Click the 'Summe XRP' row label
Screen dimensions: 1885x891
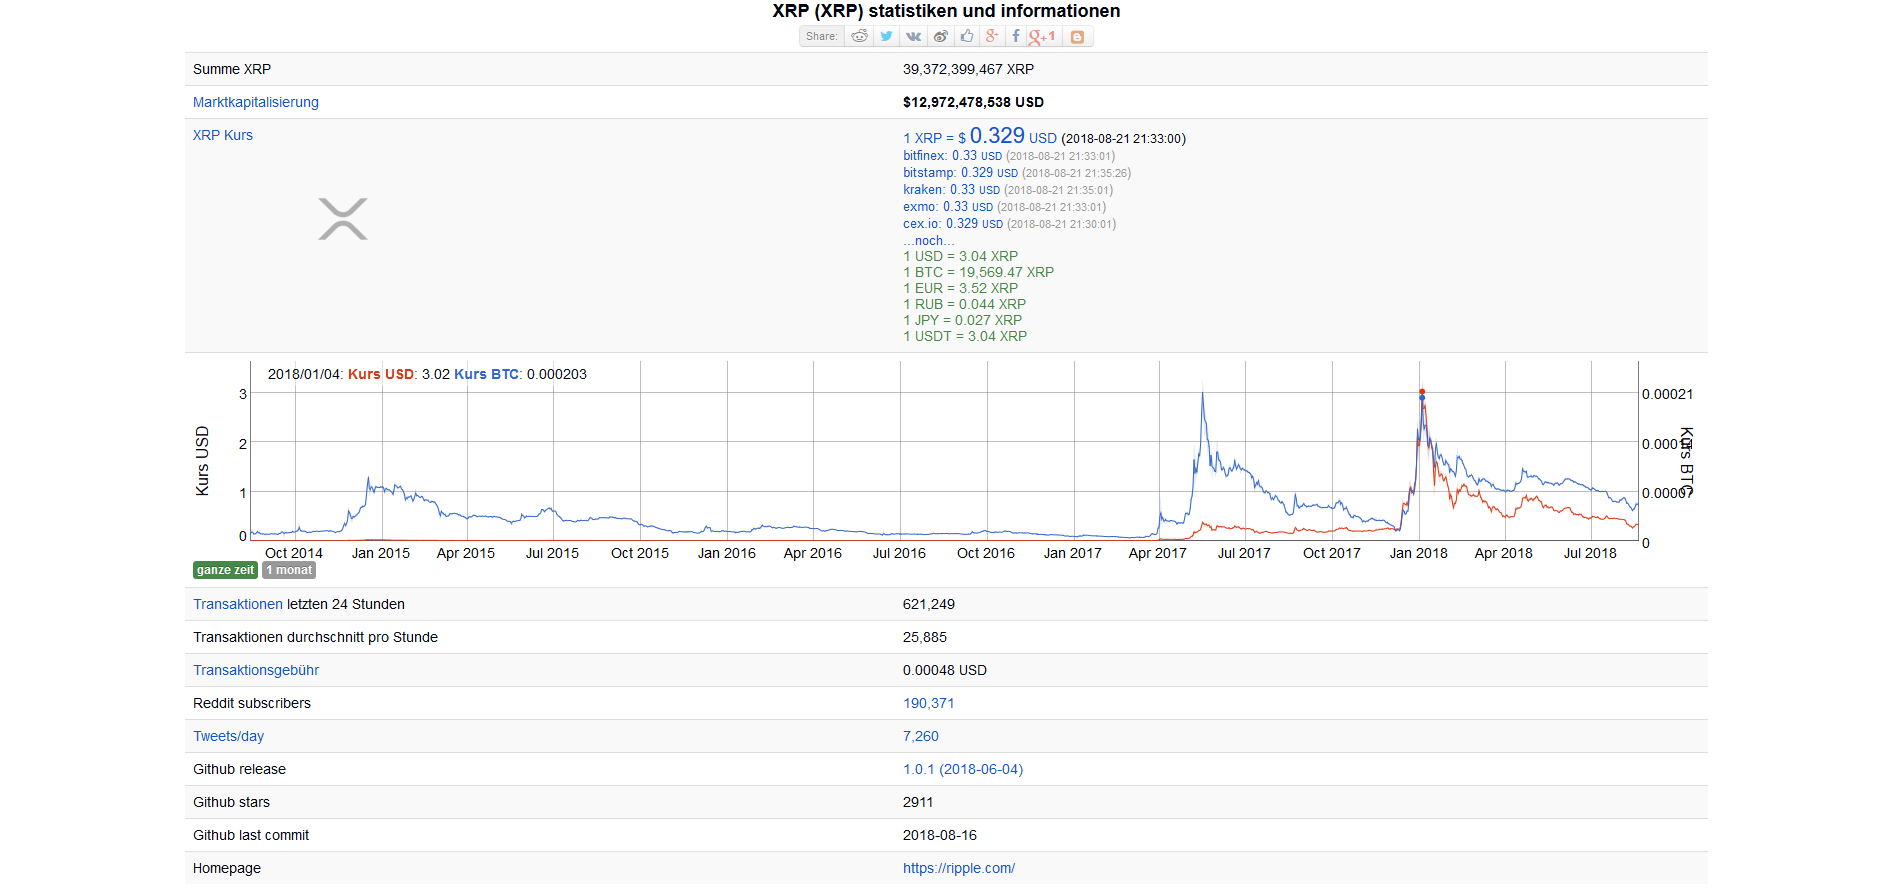232,69
